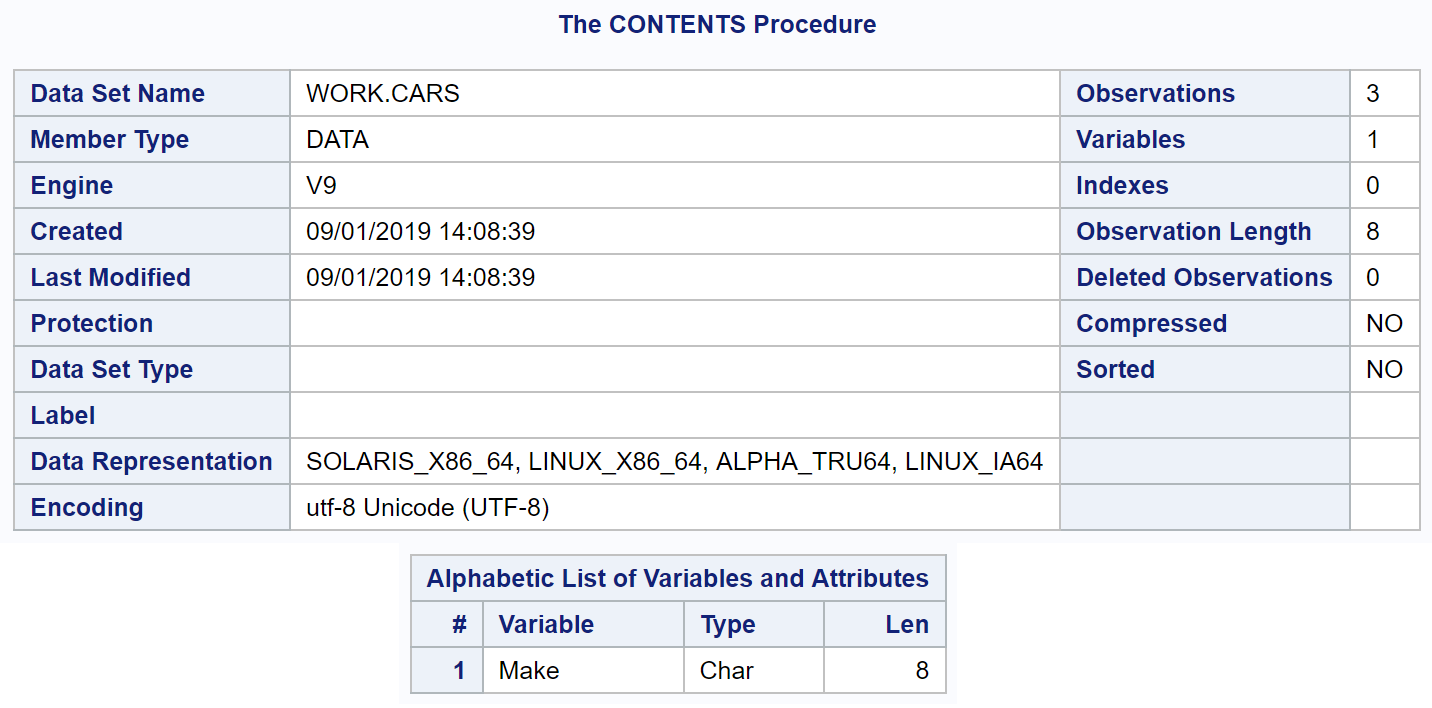Select the utf-8 Unicode encoding value
This screenshot has height=708, width=1432.
(428, 508)
